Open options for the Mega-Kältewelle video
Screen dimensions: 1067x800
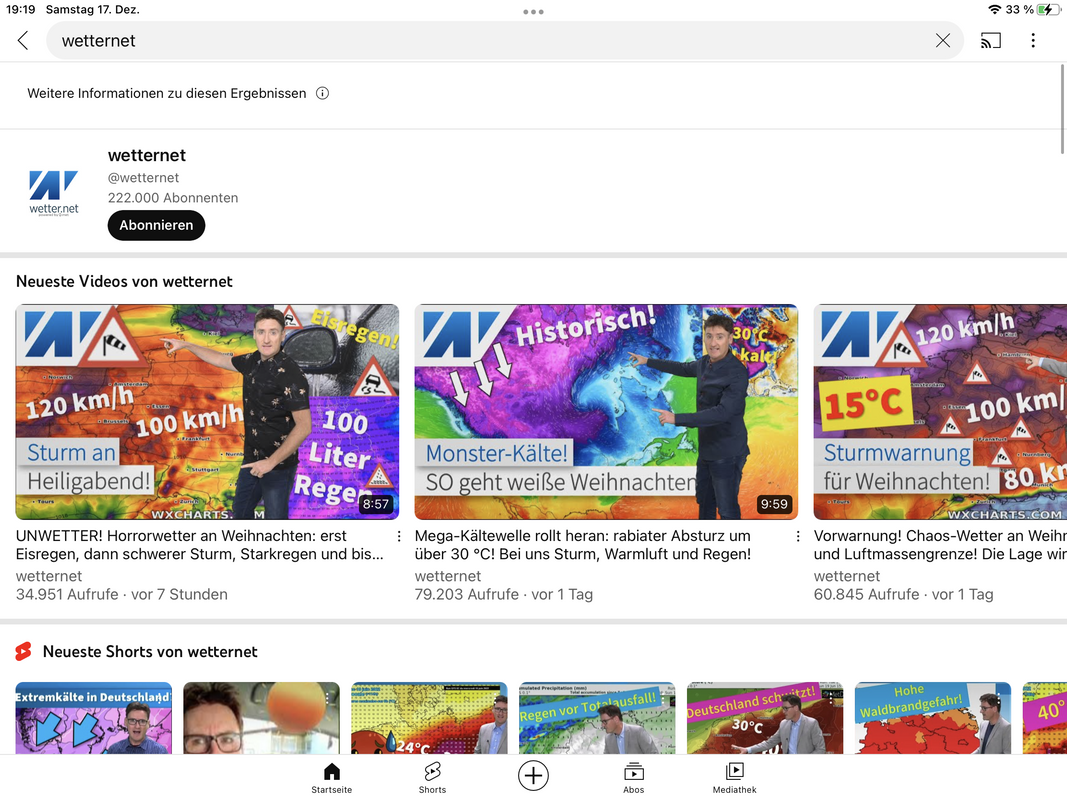[798, 536]
